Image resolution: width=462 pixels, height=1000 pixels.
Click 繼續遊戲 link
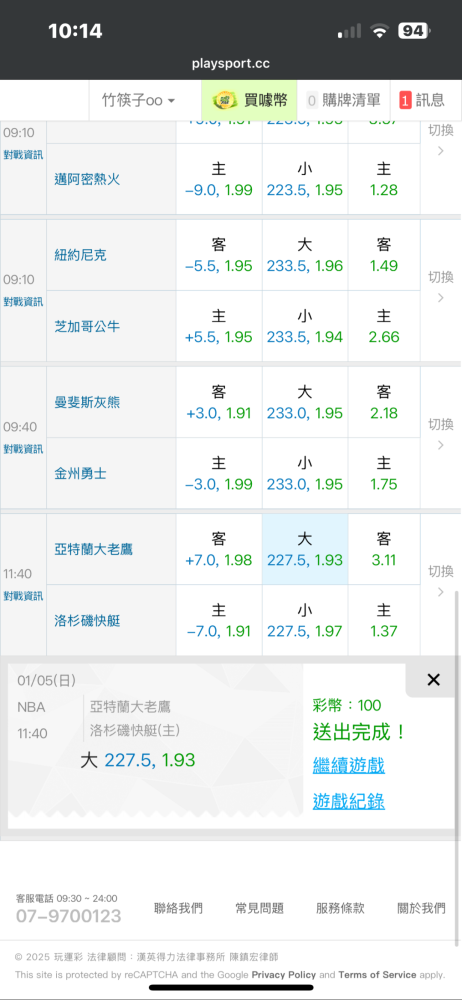[348, 765]
